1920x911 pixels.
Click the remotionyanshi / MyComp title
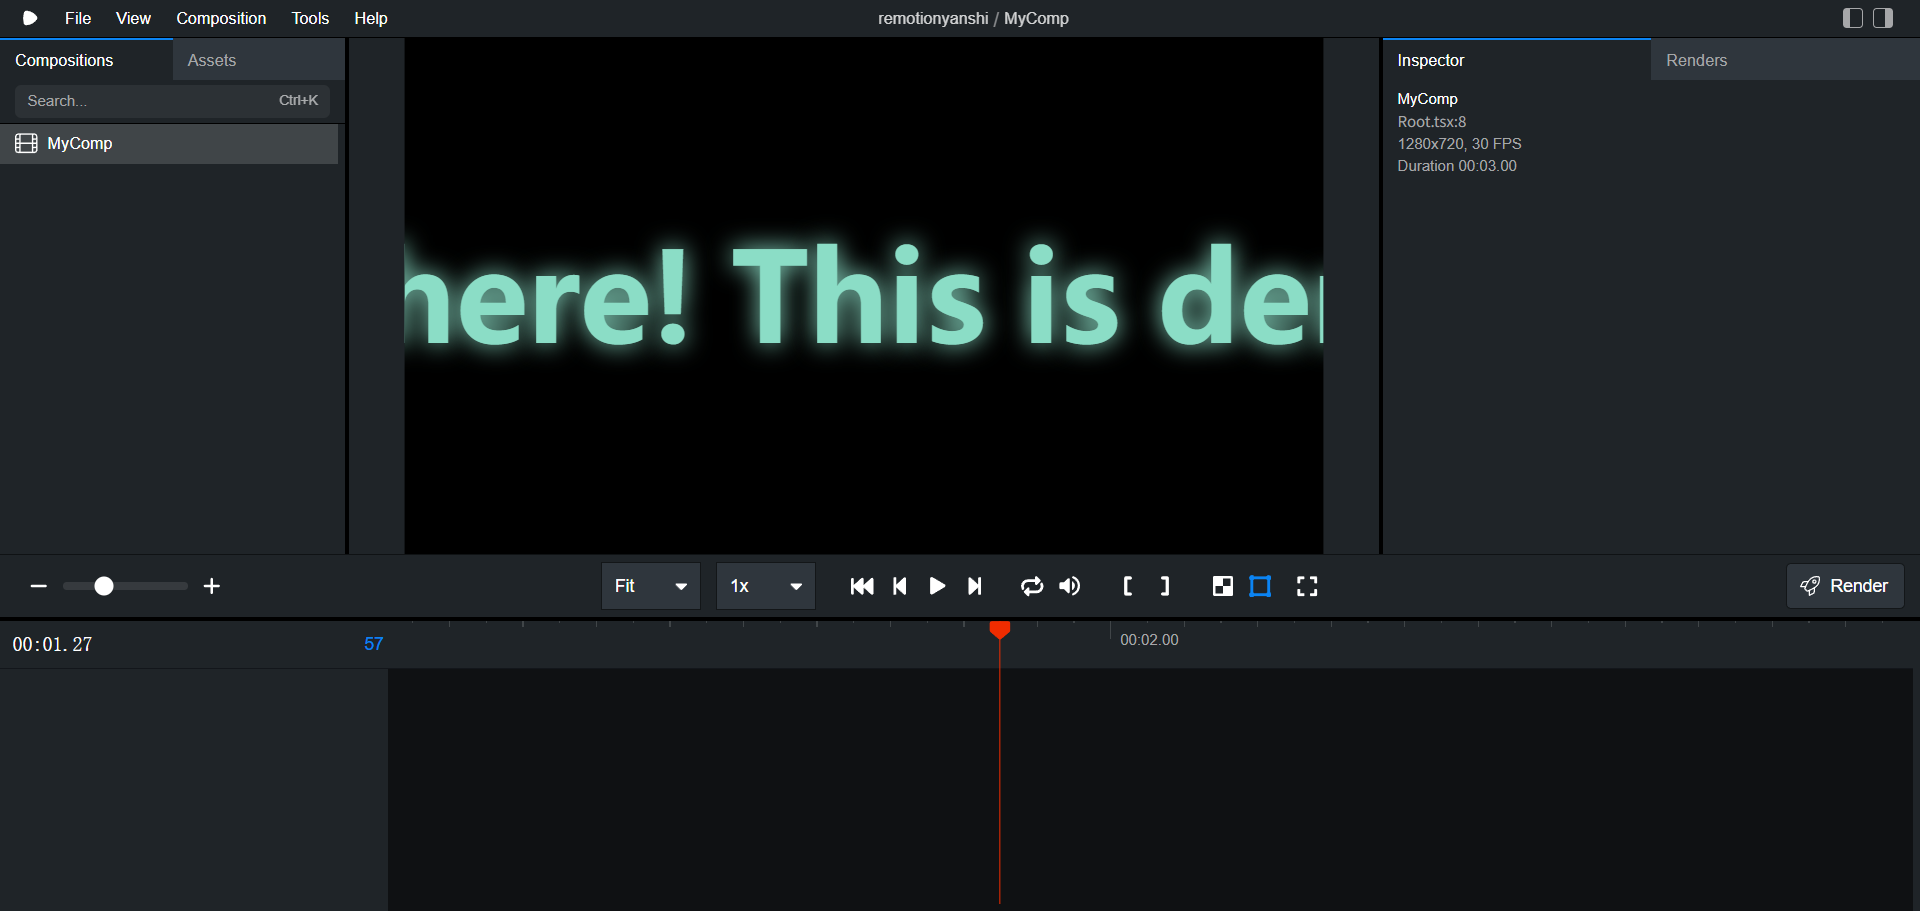(x=973, y=18)
